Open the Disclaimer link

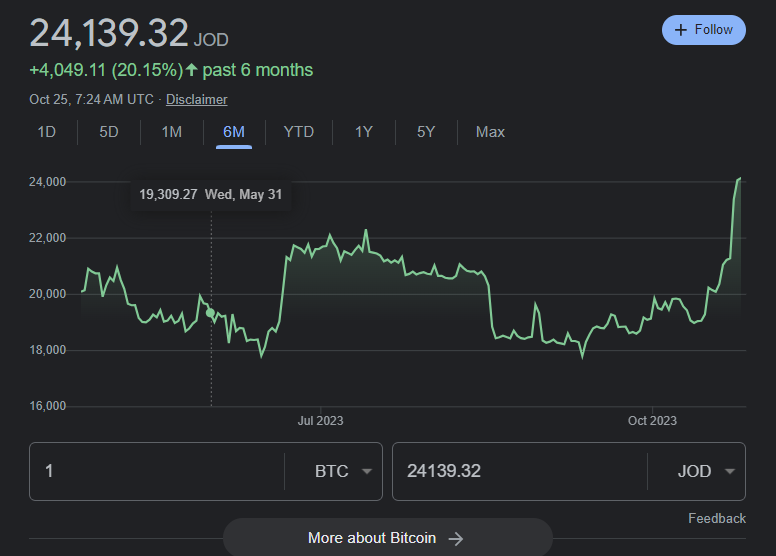(x=196, y=100)
